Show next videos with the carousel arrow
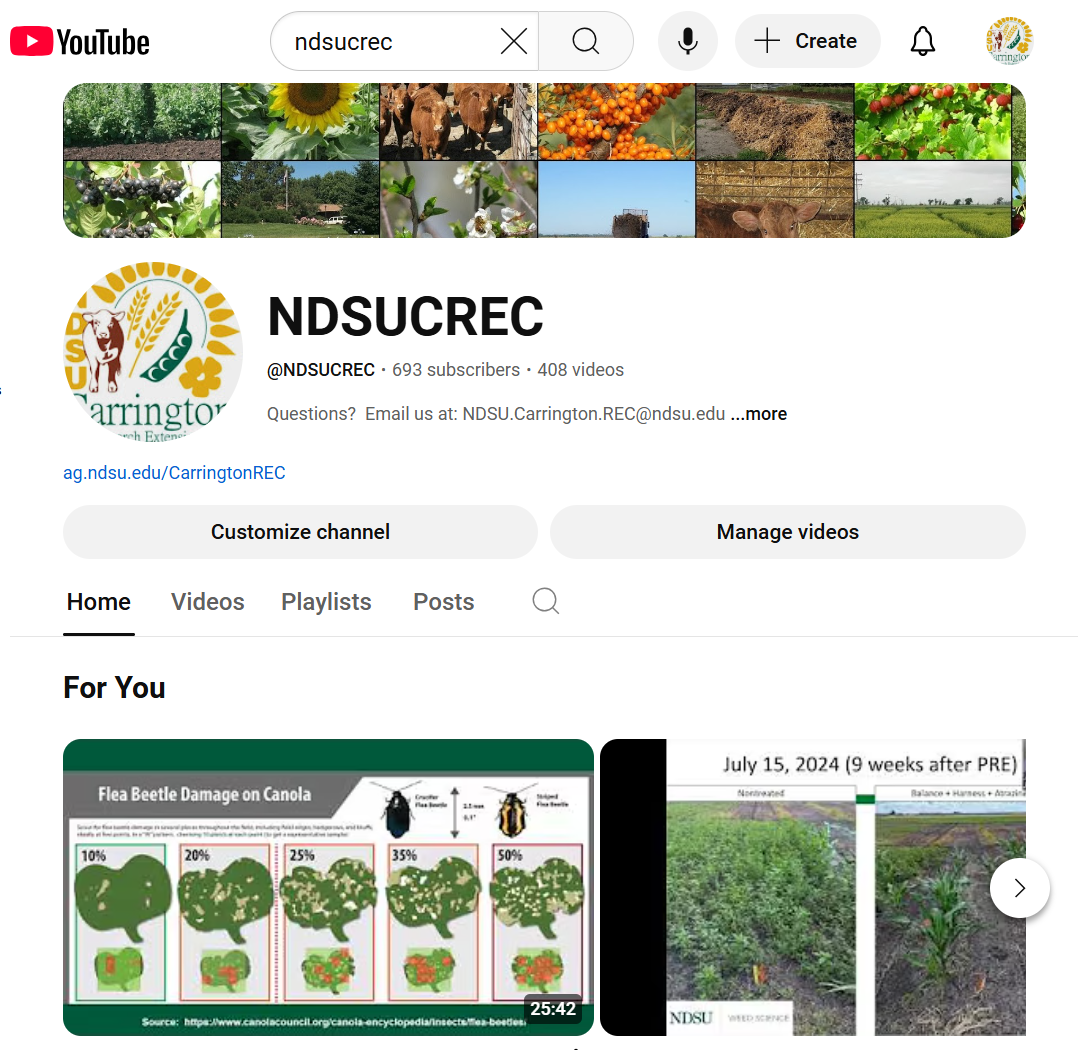 pyautogui.click(x=1020, y=888)
